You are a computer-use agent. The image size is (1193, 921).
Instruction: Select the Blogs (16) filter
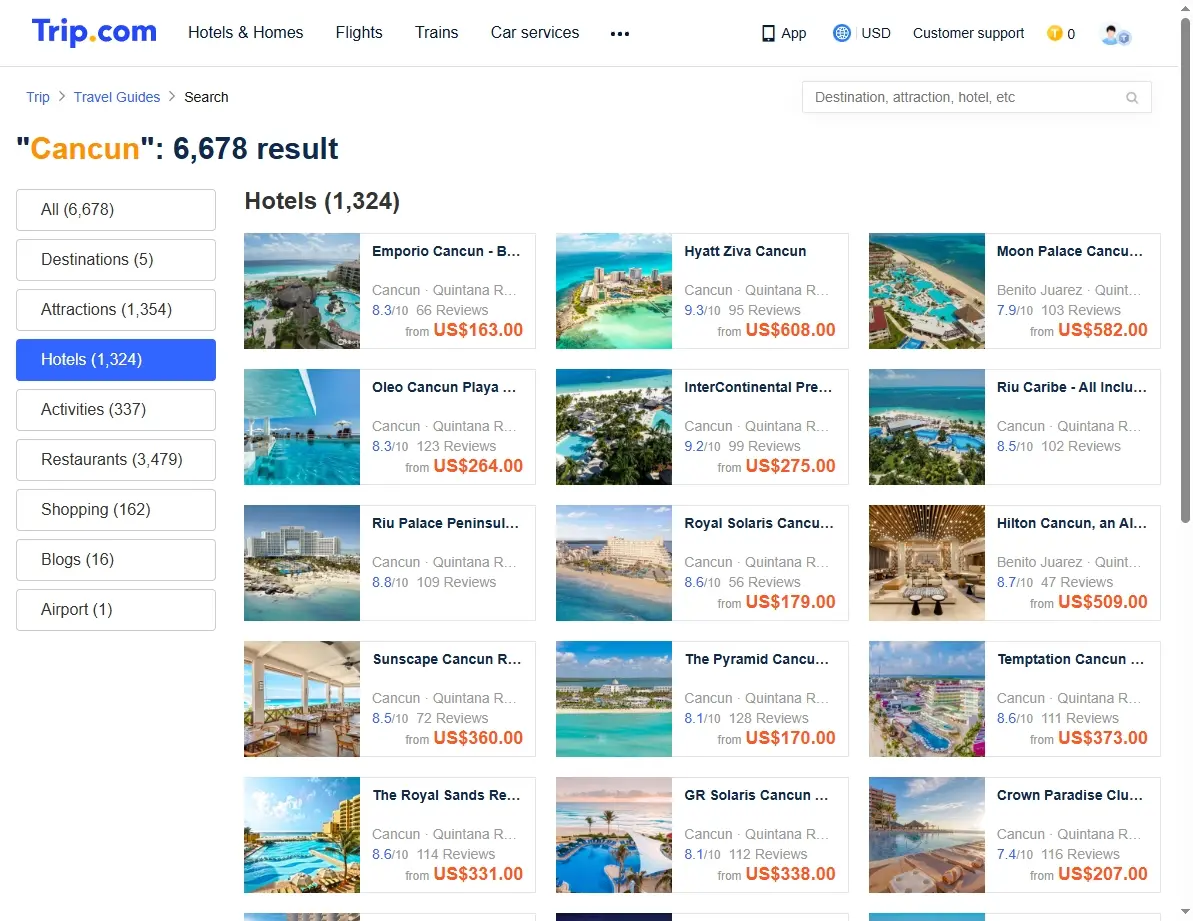click(x=116, y=559)
